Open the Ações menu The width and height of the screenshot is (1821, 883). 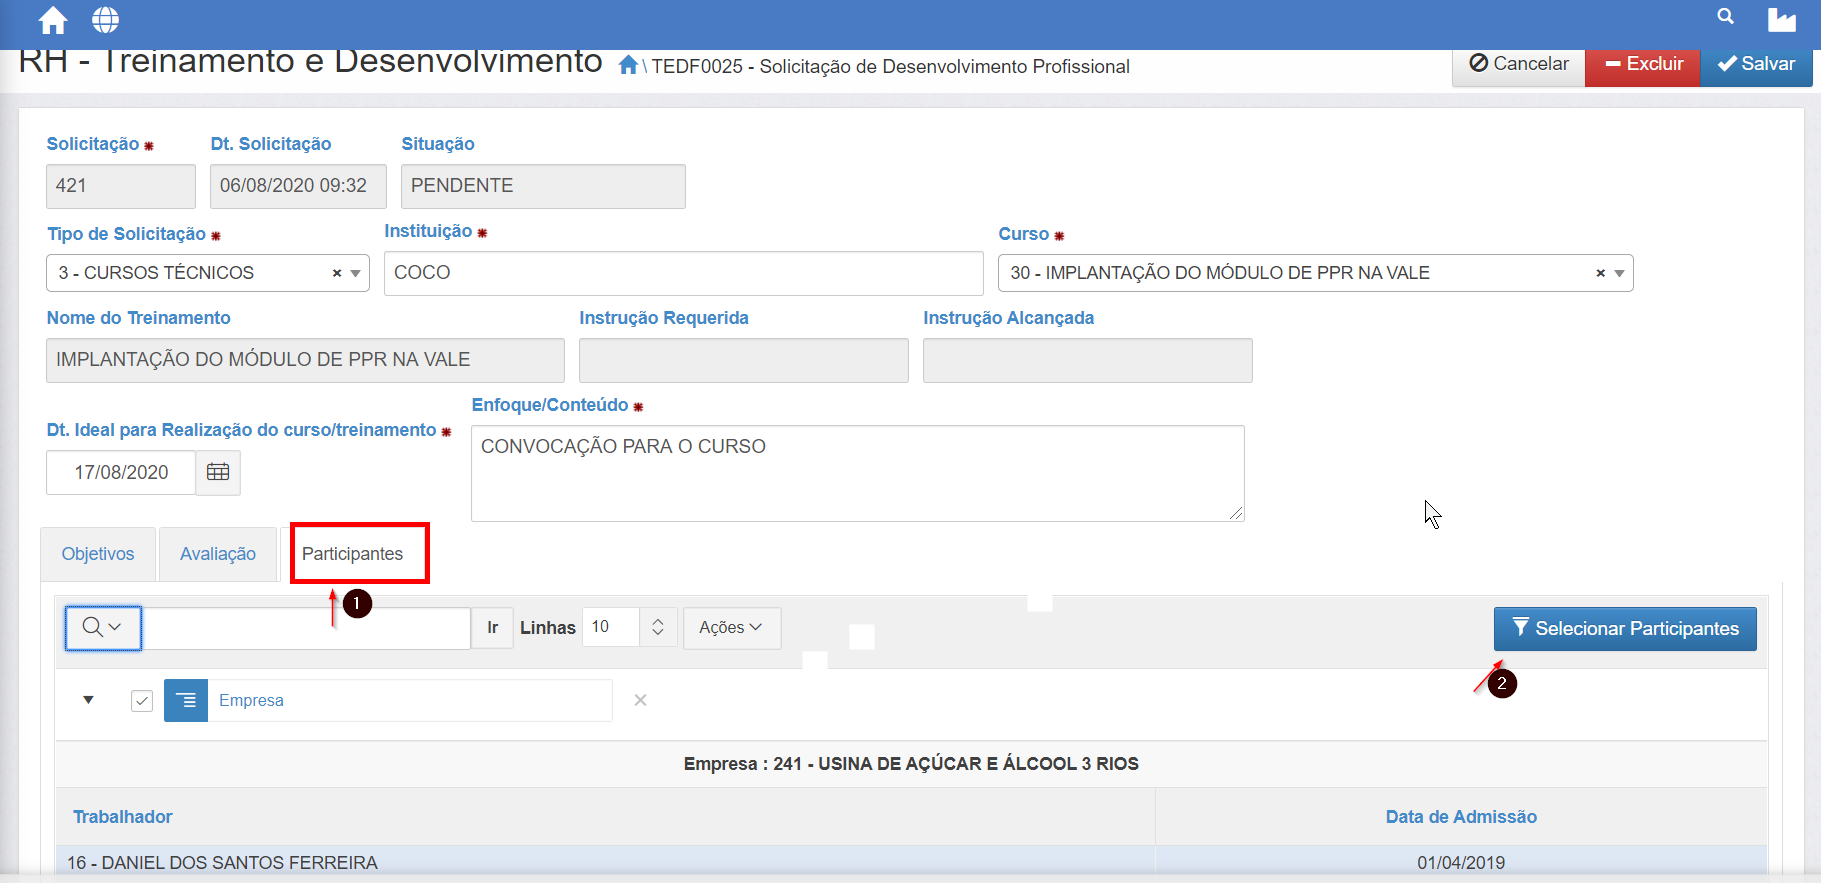coord(731,628)
